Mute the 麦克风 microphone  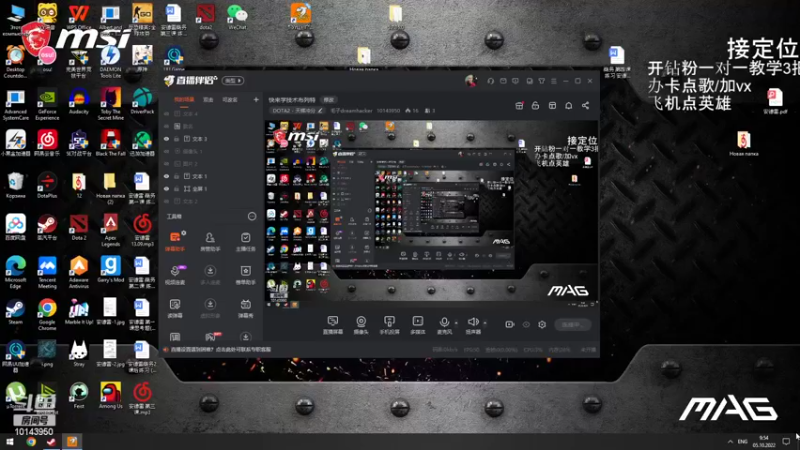444,324
